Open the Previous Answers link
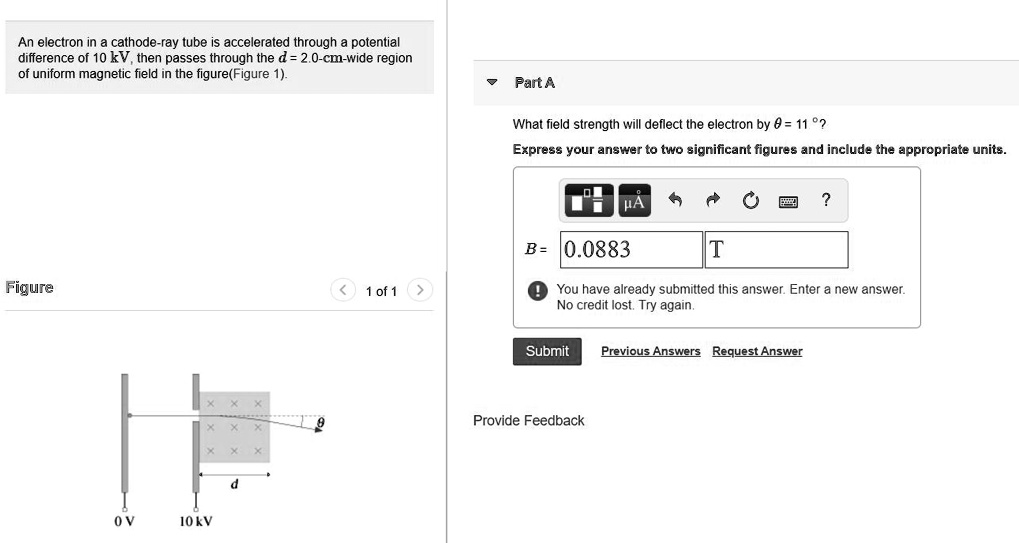This screenshot has width=1019, height=543. pos(651,351)
